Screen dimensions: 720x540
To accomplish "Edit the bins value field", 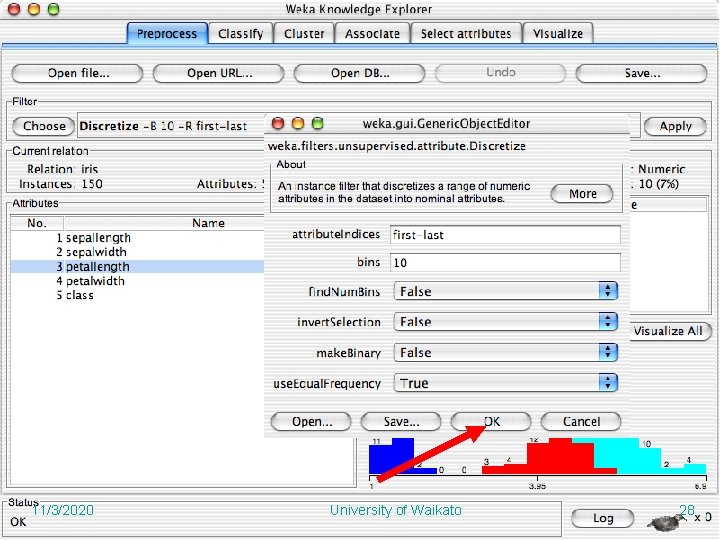I will (505, 262).
